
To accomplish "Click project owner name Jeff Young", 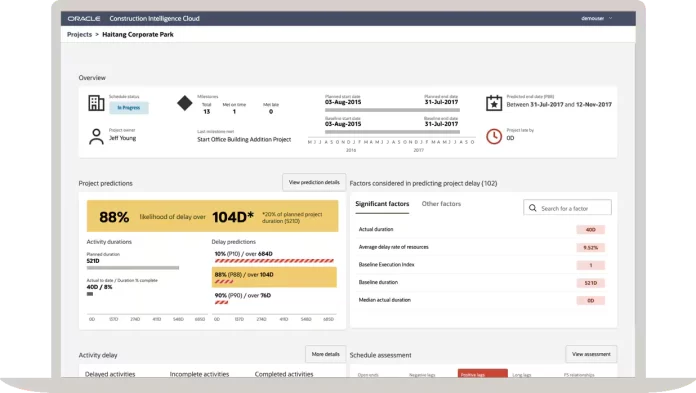I will 123,138.
